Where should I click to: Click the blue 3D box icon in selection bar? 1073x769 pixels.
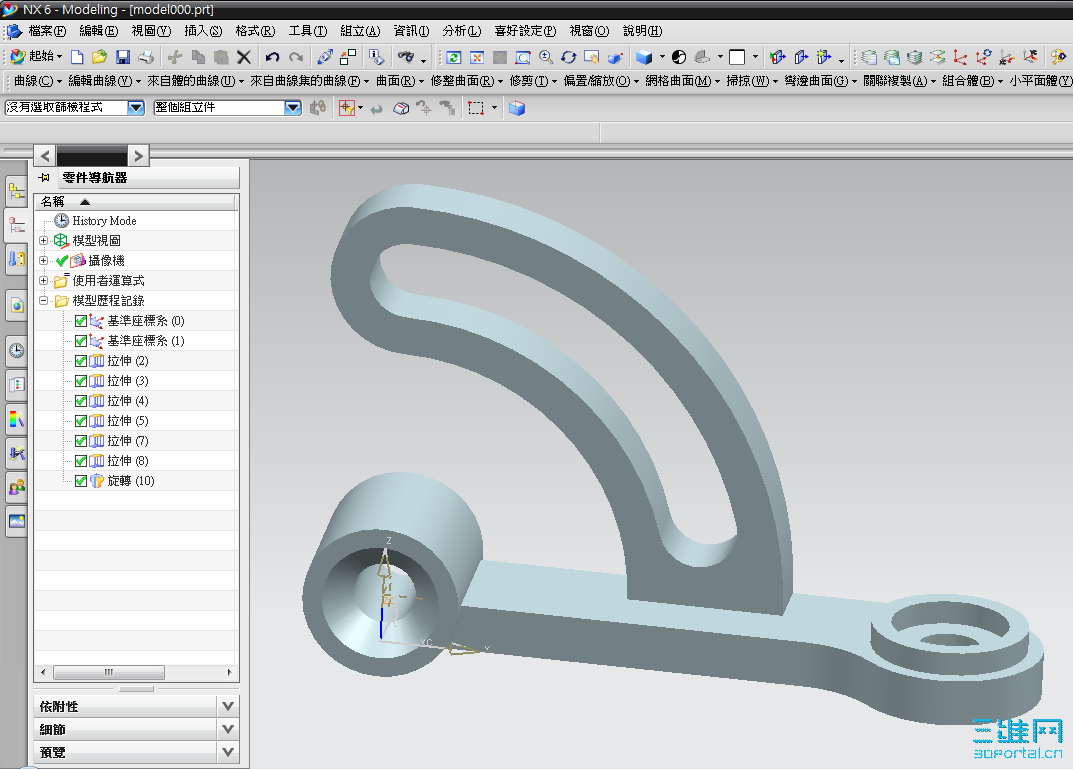517,108
